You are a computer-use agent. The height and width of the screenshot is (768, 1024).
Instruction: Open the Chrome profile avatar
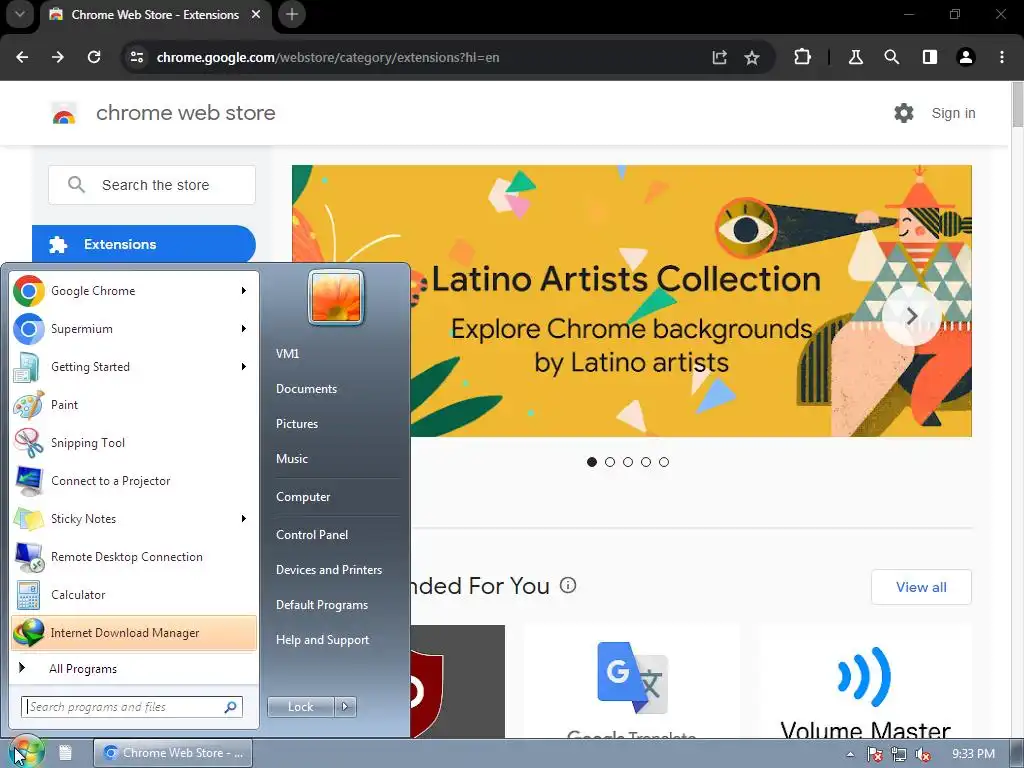[966, 57]
